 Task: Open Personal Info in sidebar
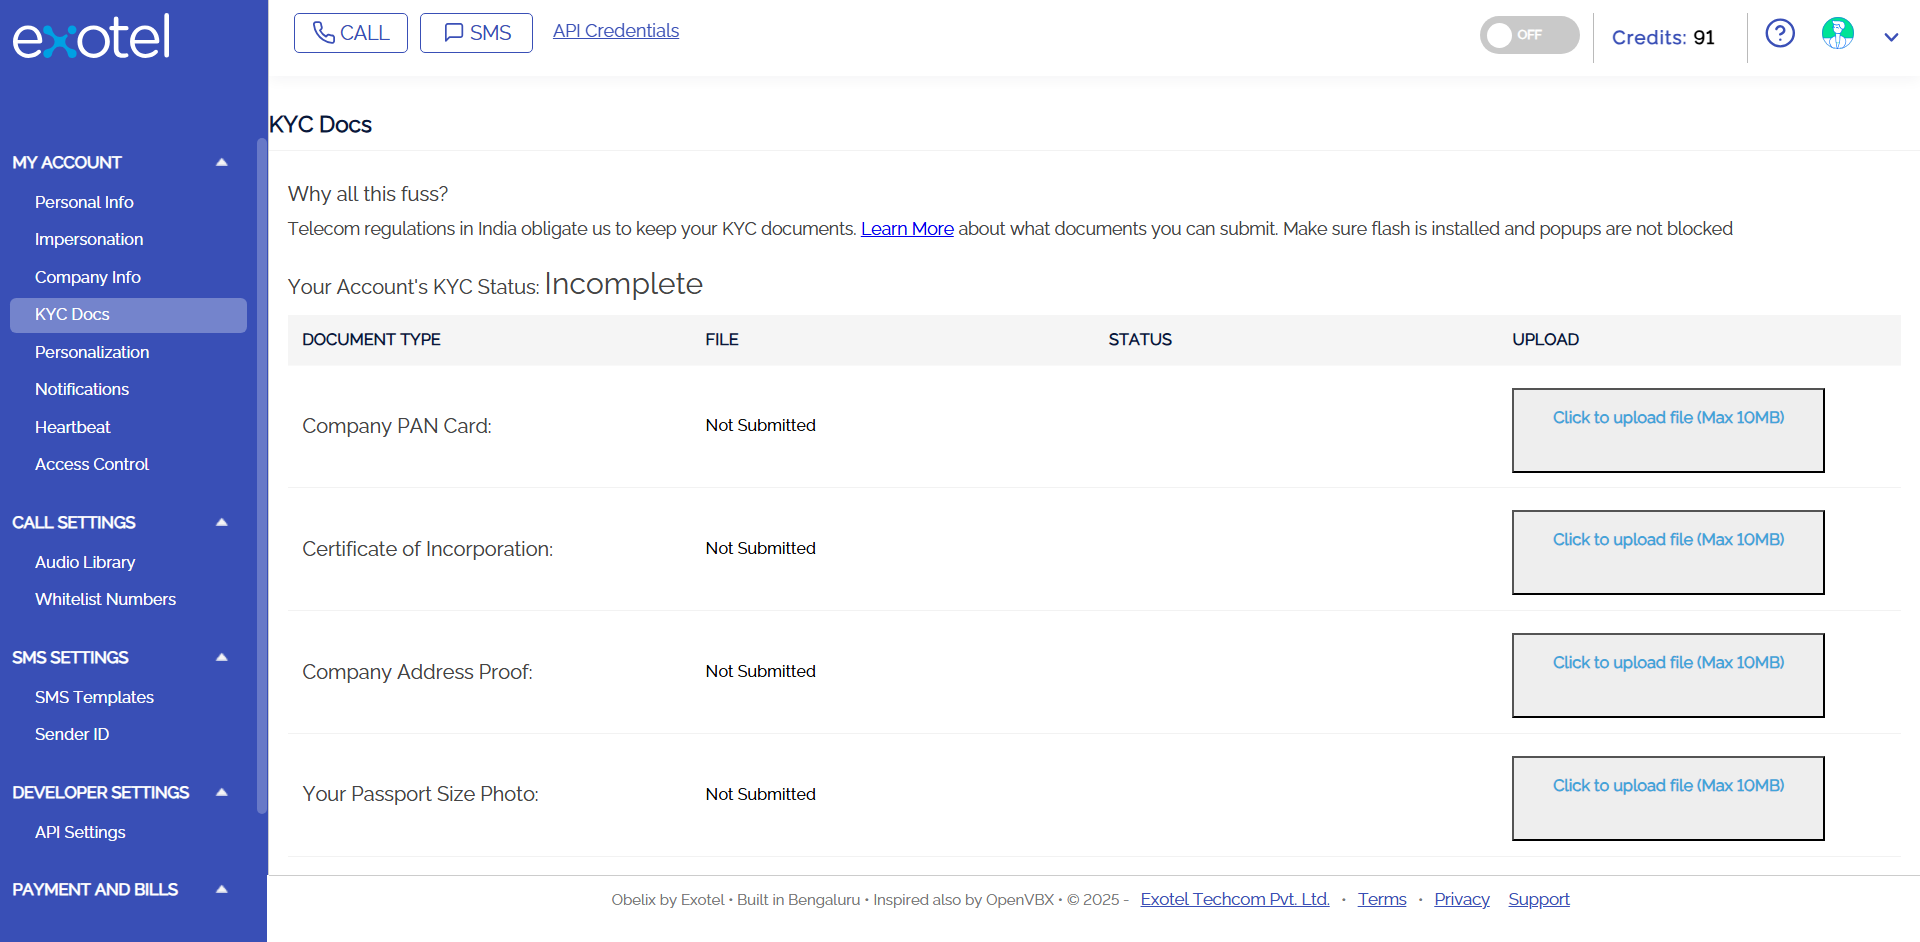84,202
